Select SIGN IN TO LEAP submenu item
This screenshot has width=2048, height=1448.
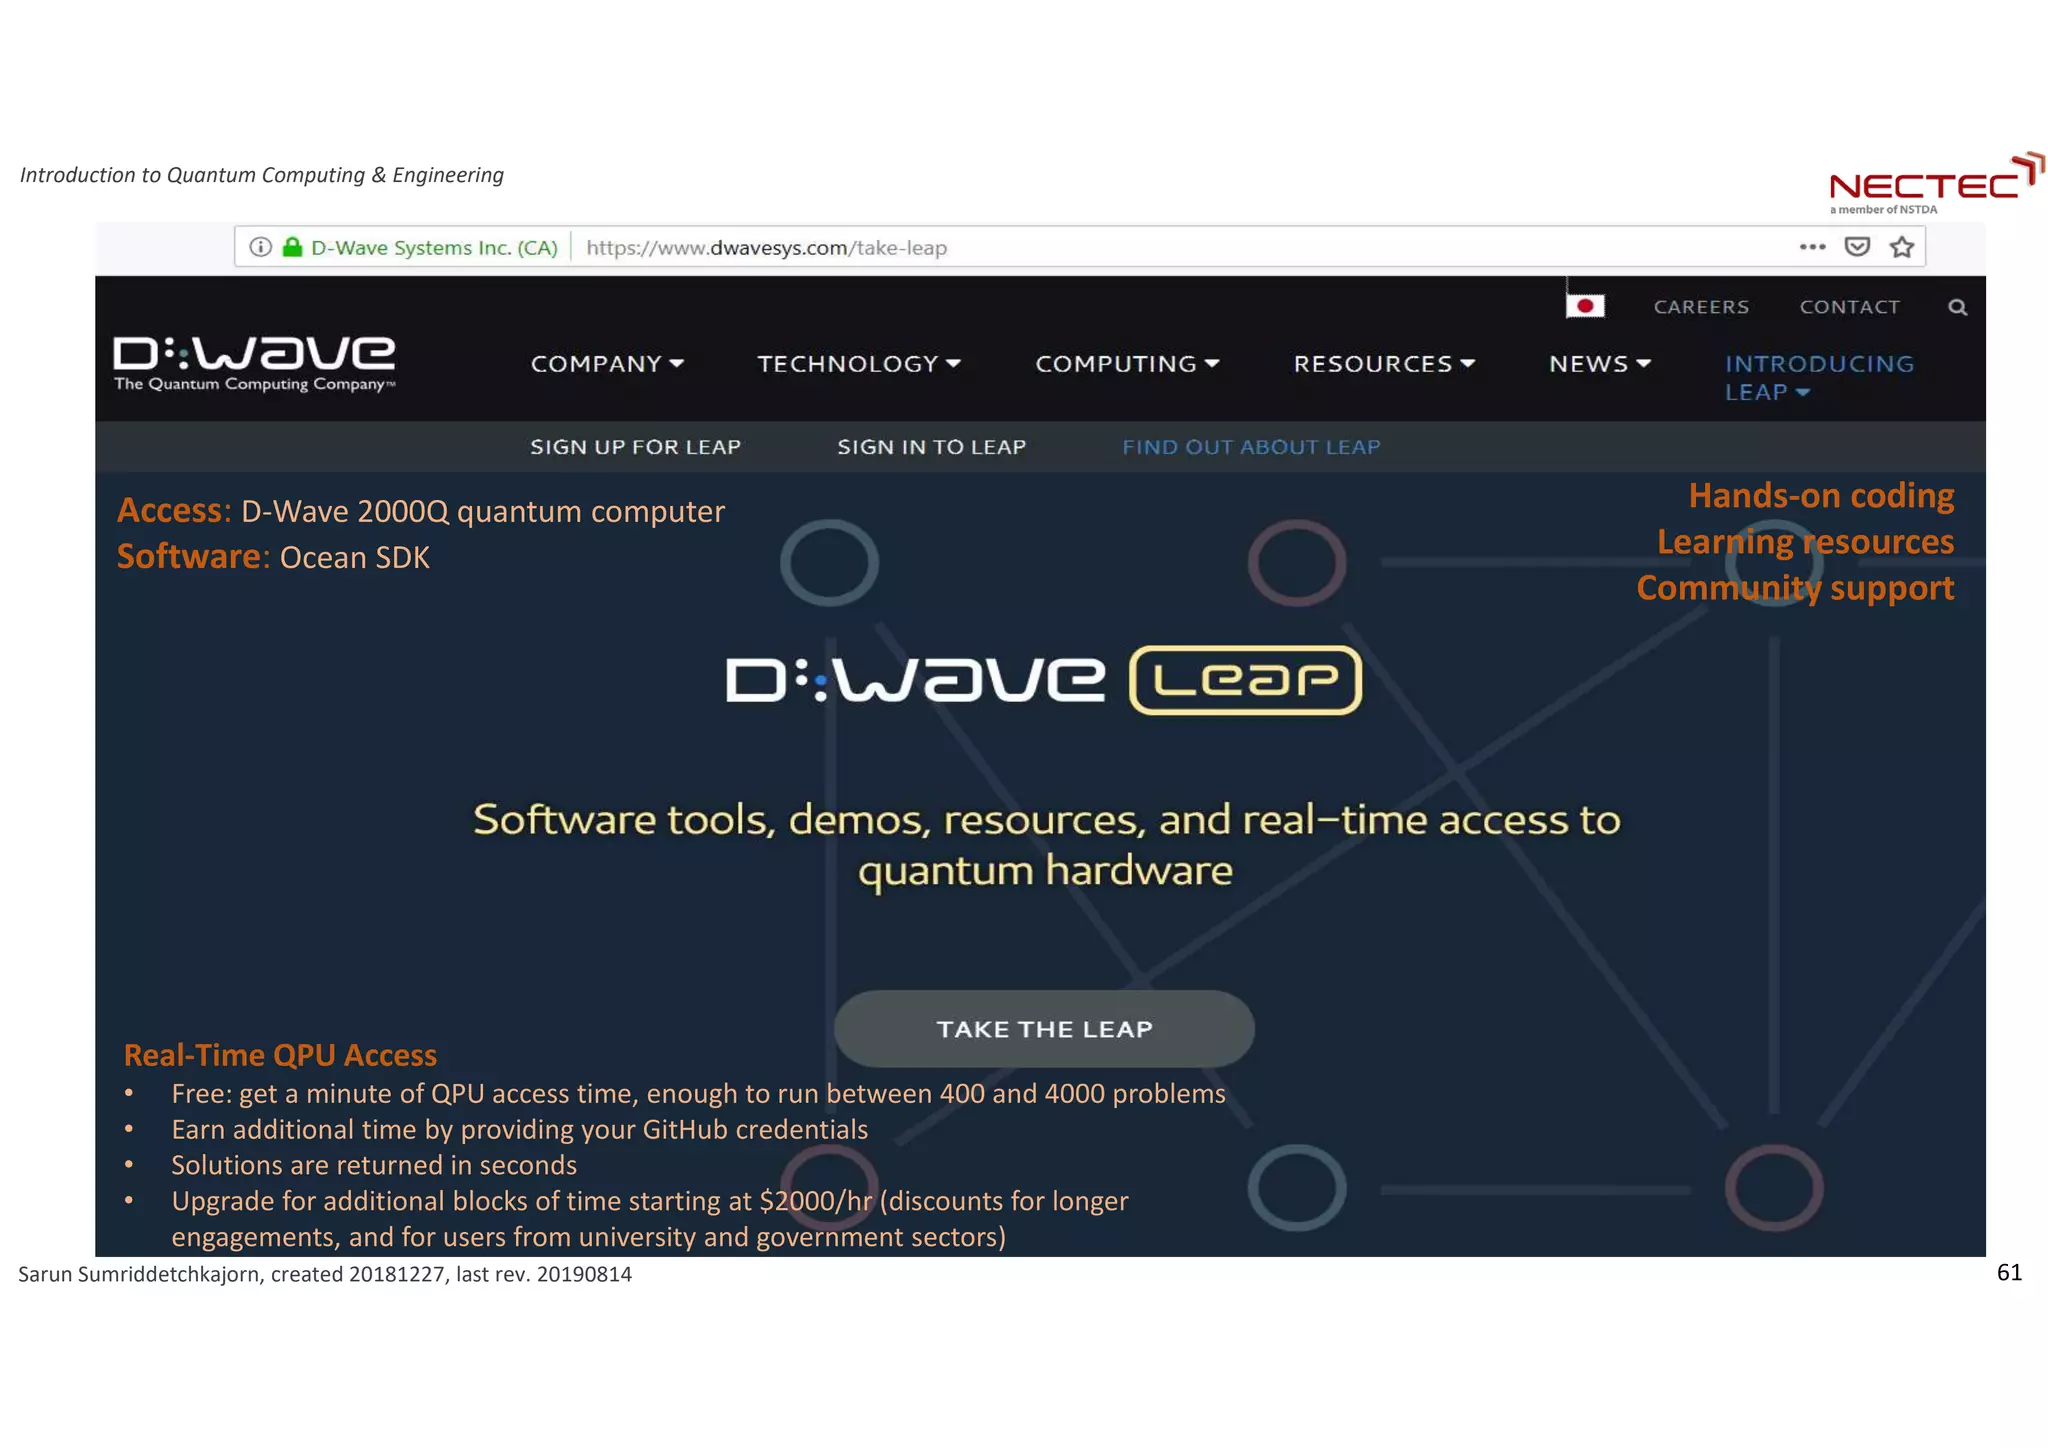(931, 447)
